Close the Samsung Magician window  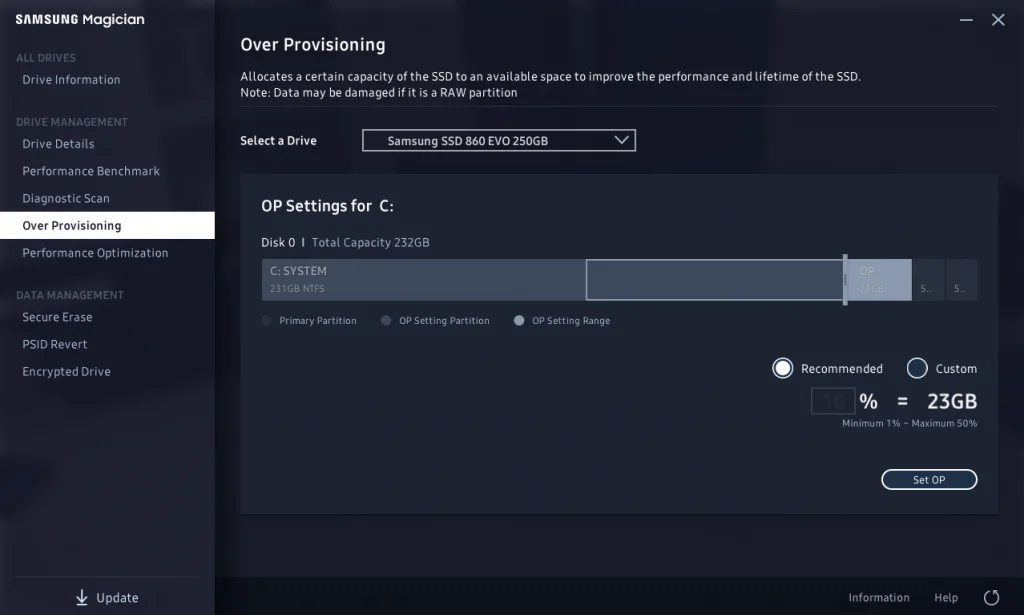pos(998,20)
